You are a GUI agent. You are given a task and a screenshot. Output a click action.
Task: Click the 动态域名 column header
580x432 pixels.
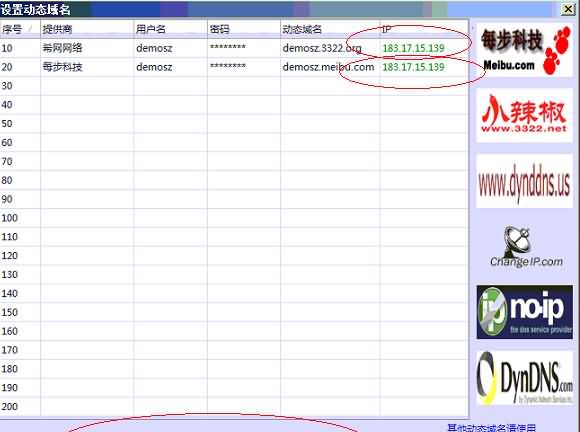[330, 29]
